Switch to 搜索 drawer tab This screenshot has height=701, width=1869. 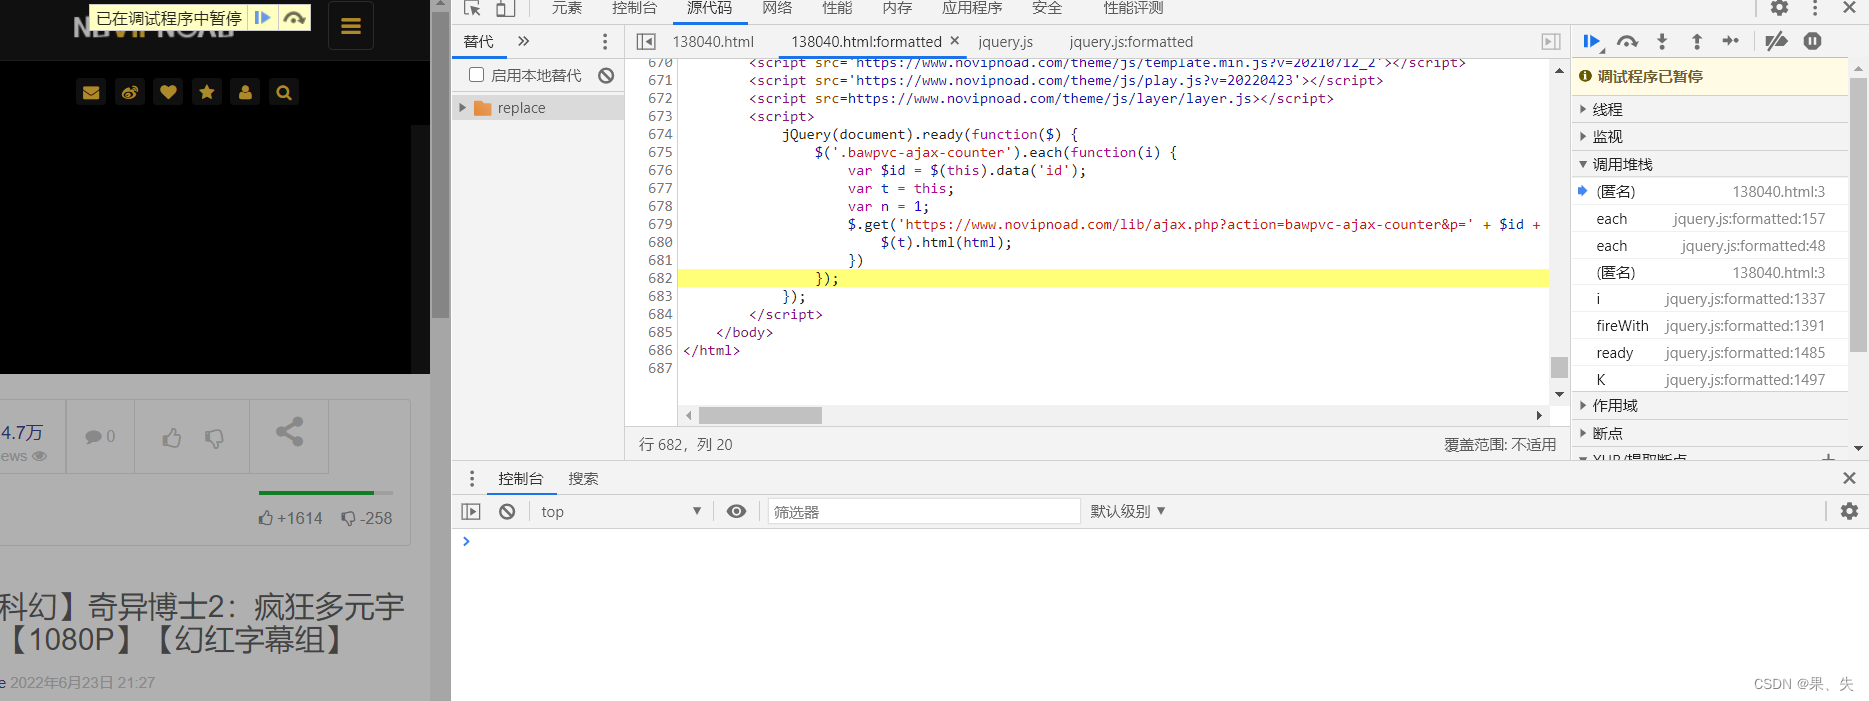583,479
